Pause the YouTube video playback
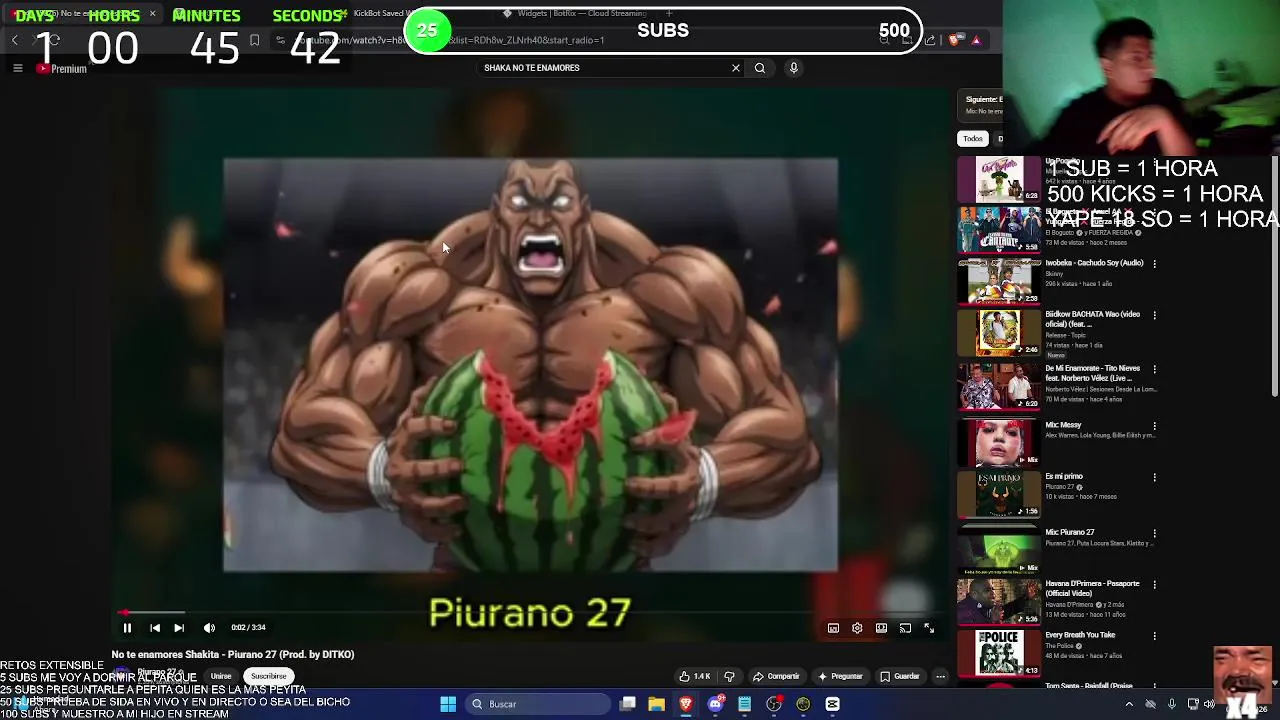This screenshot has width=1280, height=720. (x=127, y=628)
